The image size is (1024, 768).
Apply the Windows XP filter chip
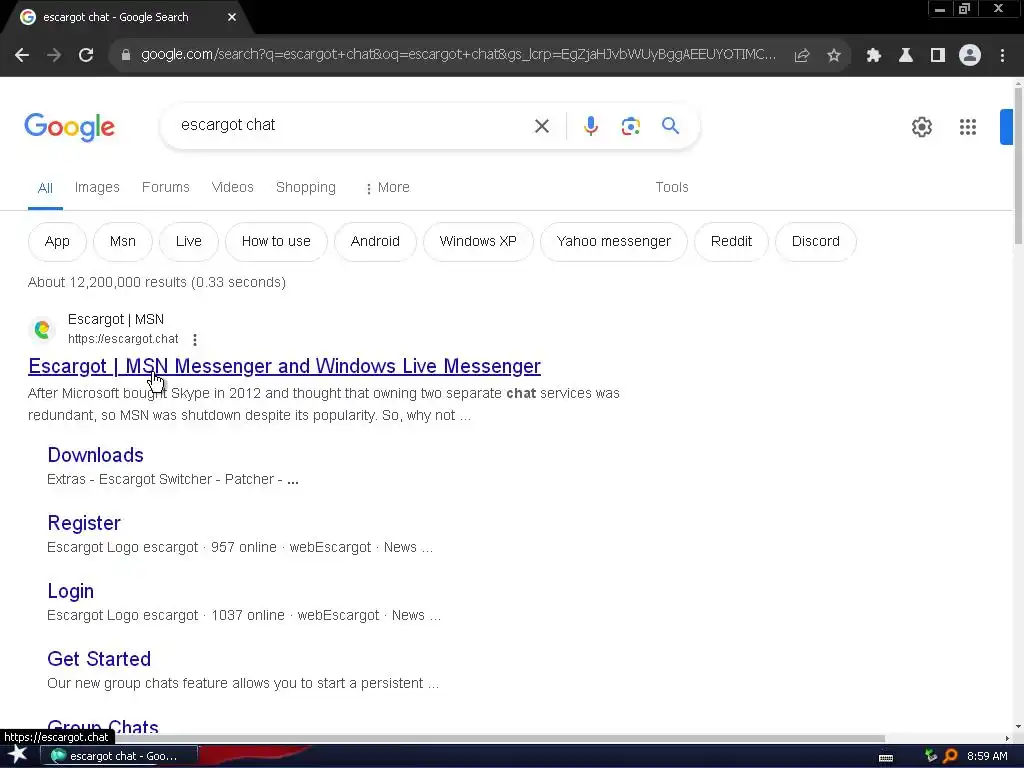(478, 242)
